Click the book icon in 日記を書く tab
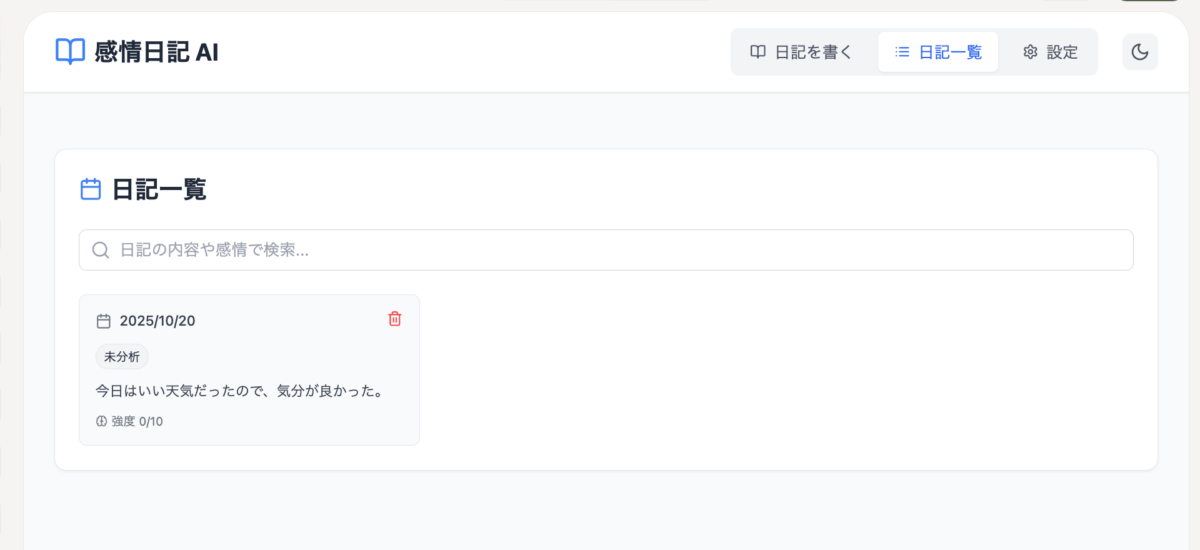 point(759,52)
